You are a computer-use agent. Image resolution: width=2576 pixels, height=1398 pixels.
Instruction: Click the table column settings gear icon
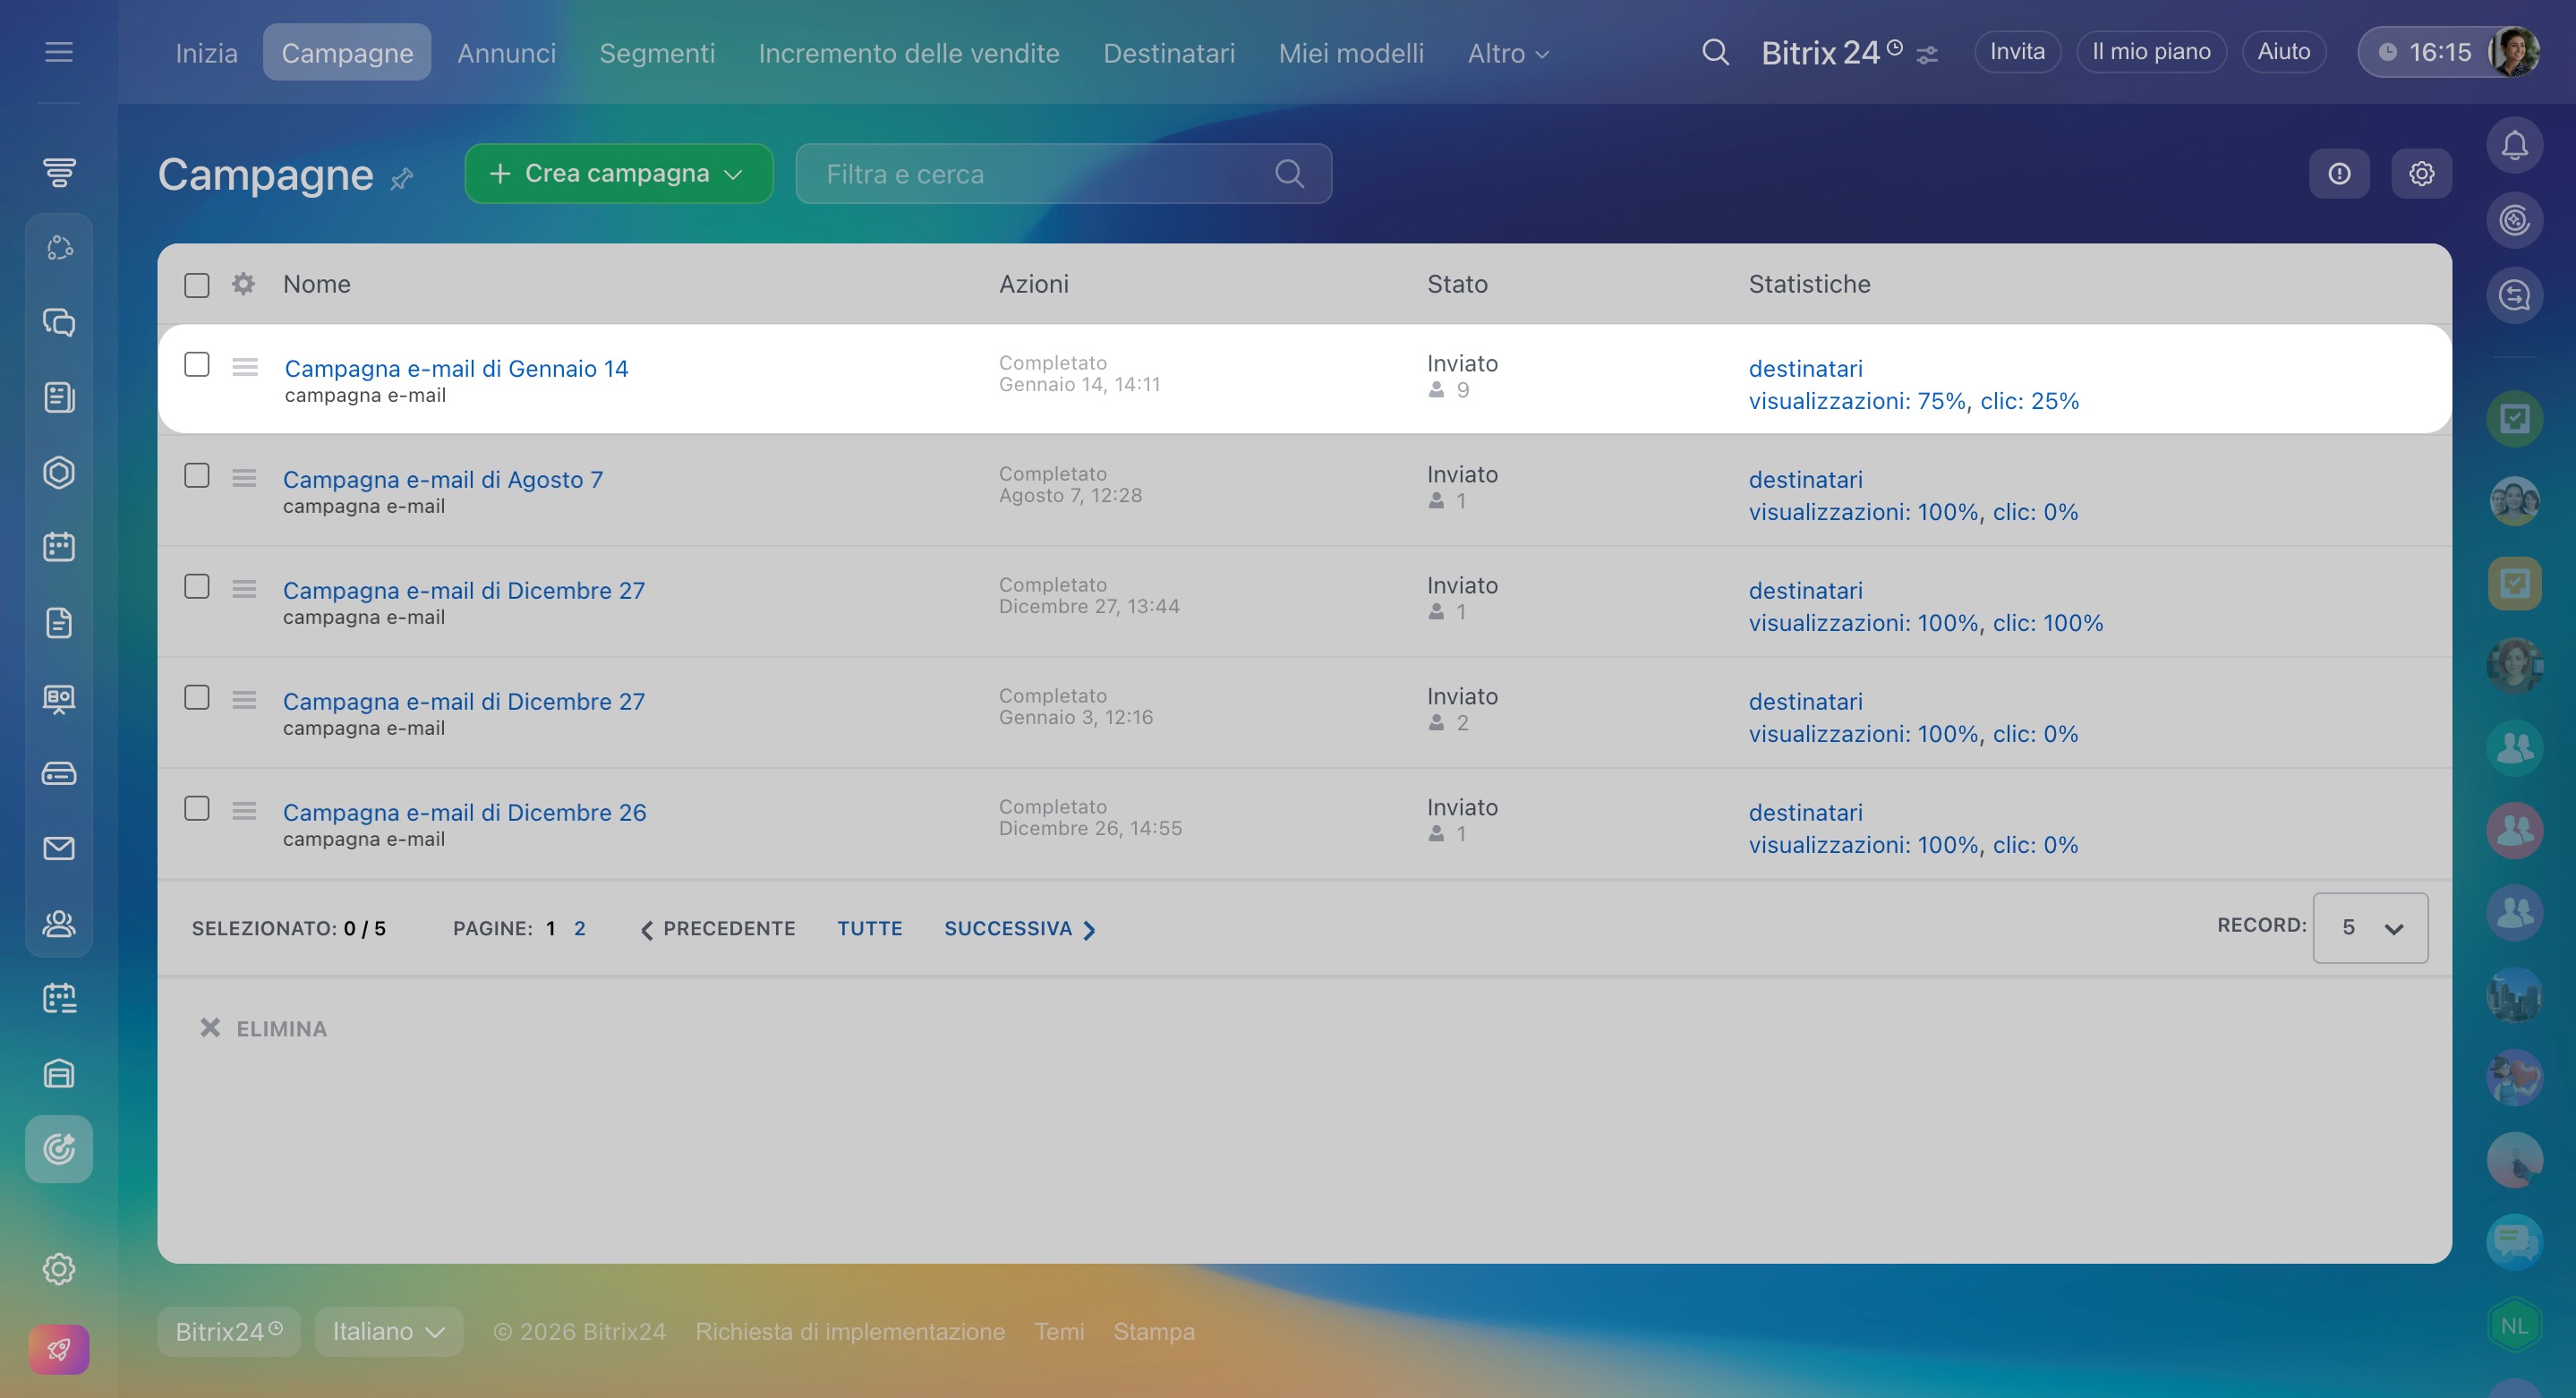243,284
